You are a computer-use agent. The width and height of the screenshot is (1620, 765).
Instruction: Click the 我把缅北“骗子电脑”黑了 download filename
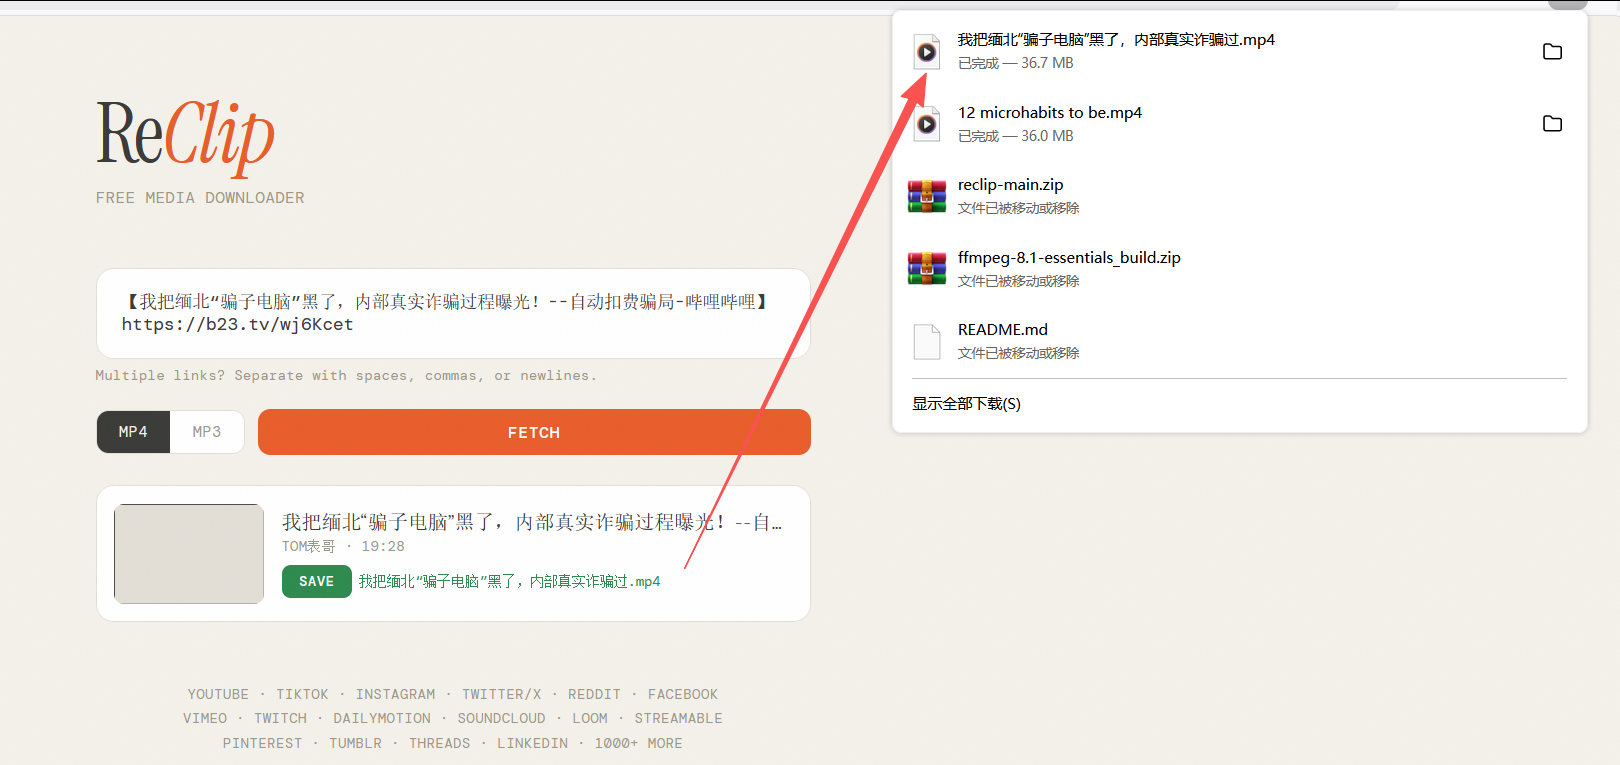[x=1116, y=40]
